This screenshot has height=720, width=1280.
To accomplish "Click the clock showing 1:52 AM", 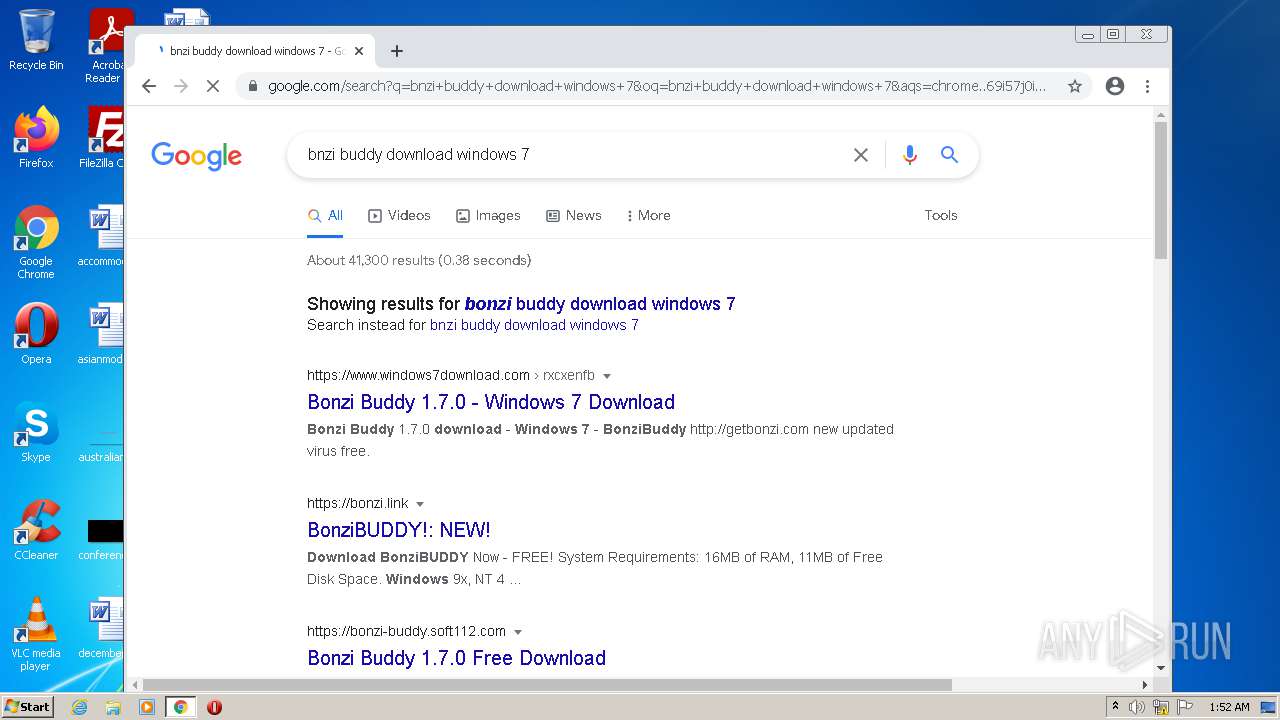I will pyautogui.click(x=1229, y=707).
